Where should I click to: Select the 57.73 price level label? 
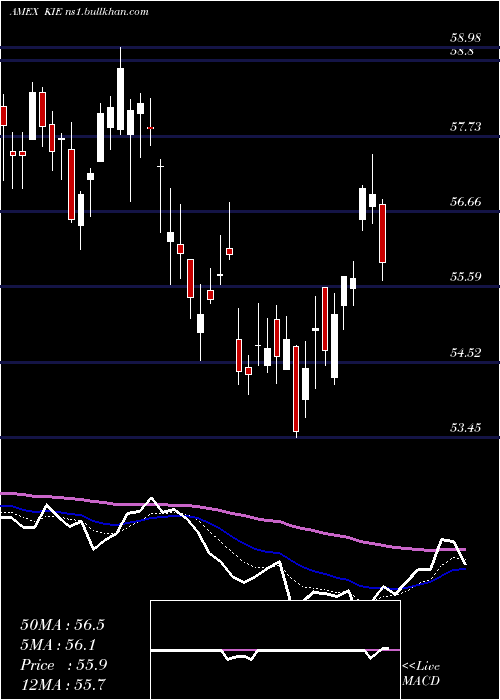pyautogui.click(x=465, y=127)
